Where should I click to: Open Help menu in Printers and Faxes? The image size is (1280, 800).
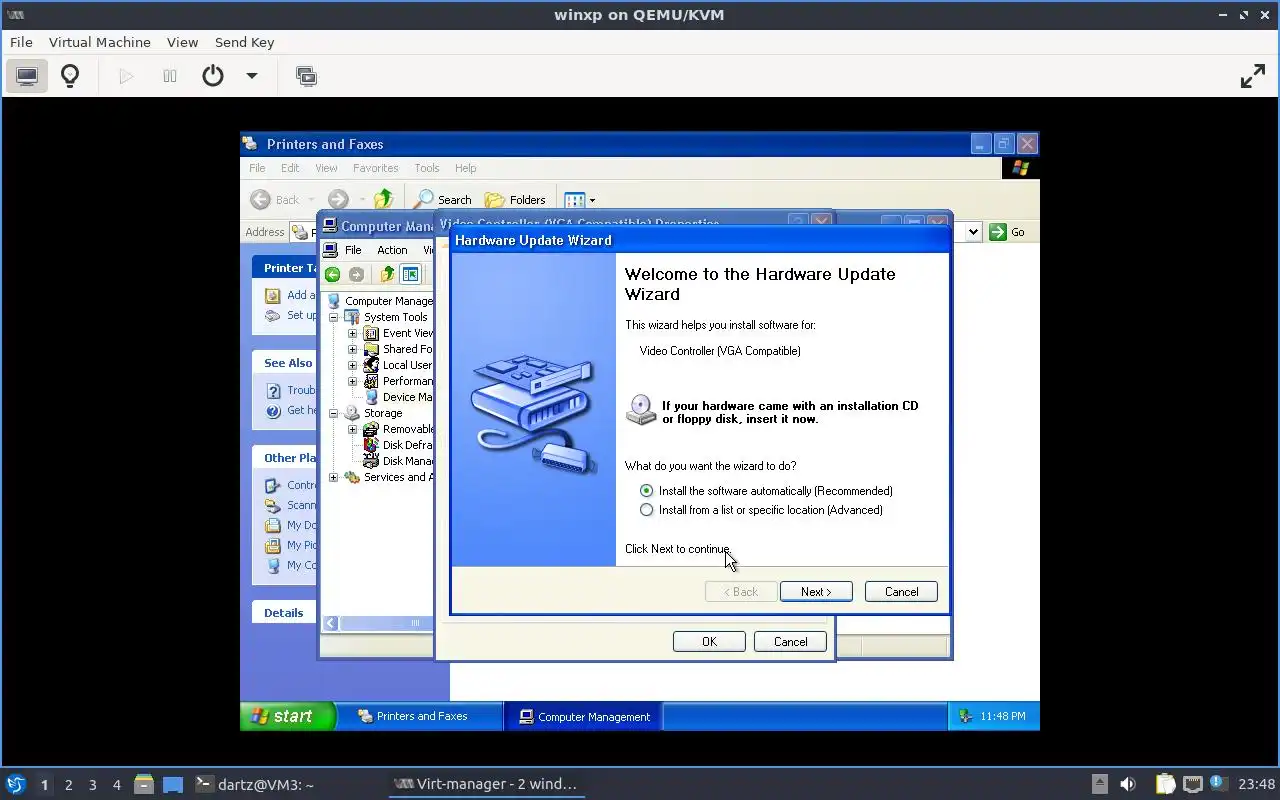coord(465,168)
